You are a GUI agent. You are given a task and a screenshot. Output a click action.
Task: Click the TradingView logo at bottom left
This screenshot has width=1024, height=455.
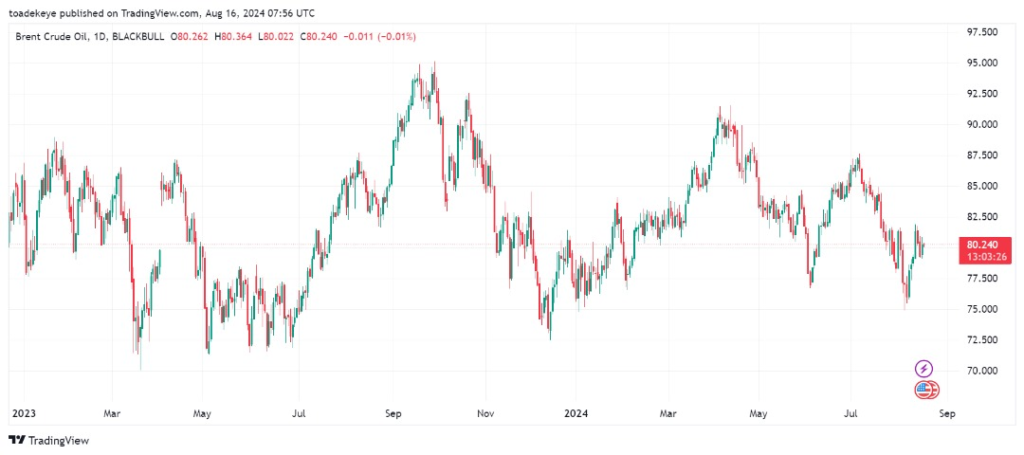click(x=46, y=440)
